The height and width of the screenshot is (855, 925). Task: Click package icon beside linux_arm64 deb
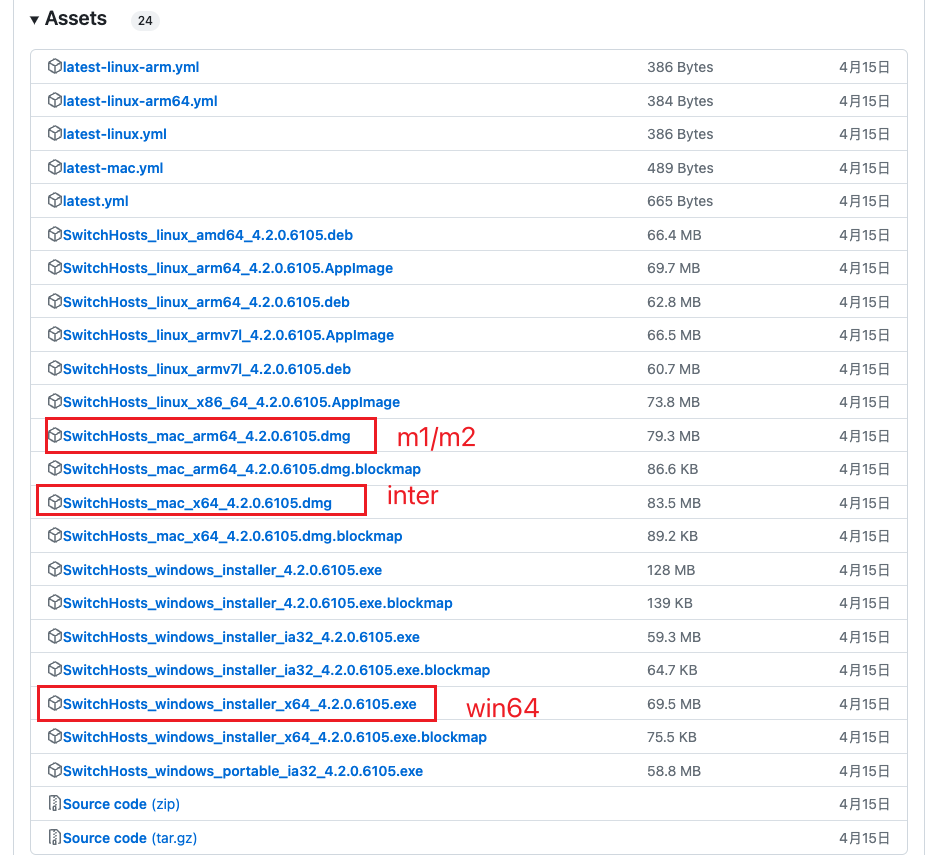54,301
